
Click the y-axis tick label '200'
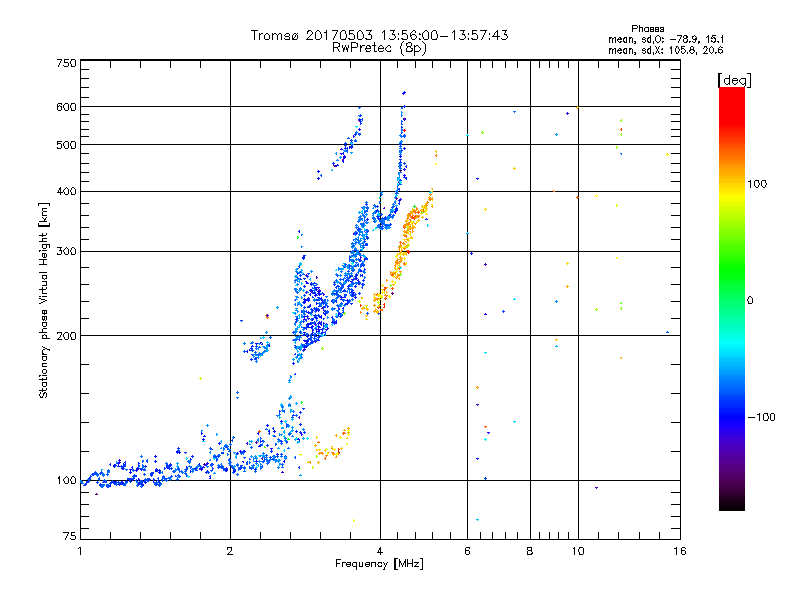pyautogui.click(x=66, y=336)
